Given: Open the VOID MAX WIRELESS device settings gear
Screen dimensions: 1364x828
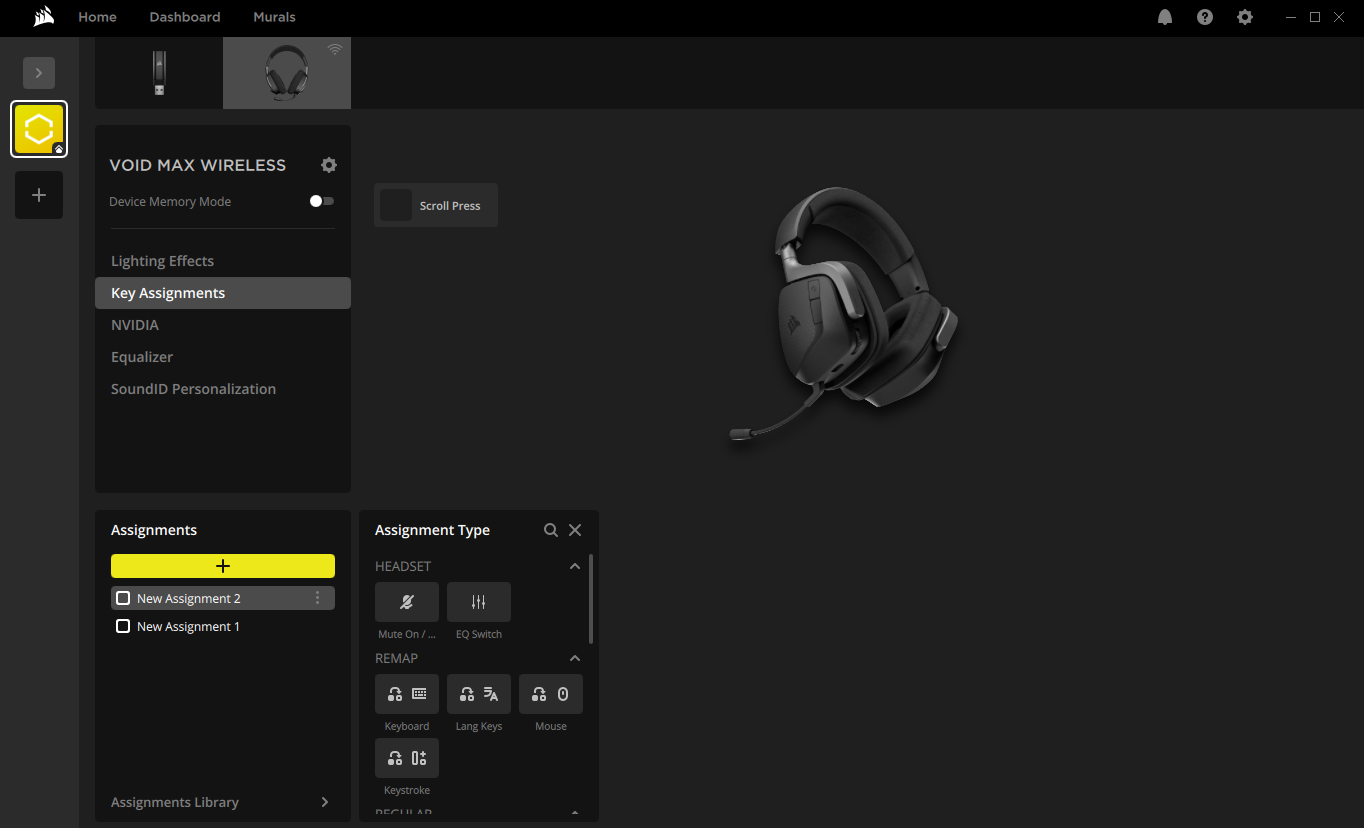Looking at the screenshot, I should point(329,165).
